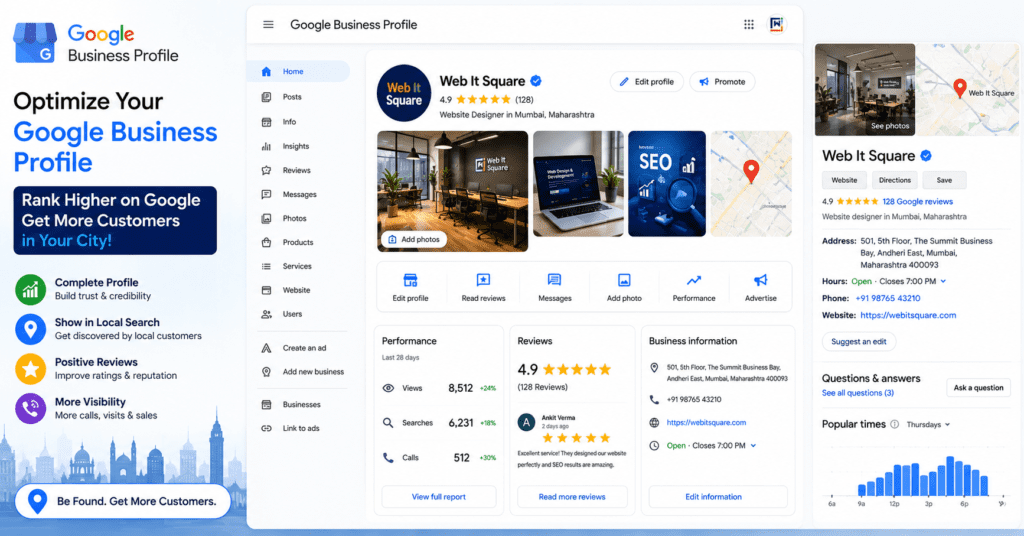Click reviewer name Ankit Verma

click(x=558, y=418)
